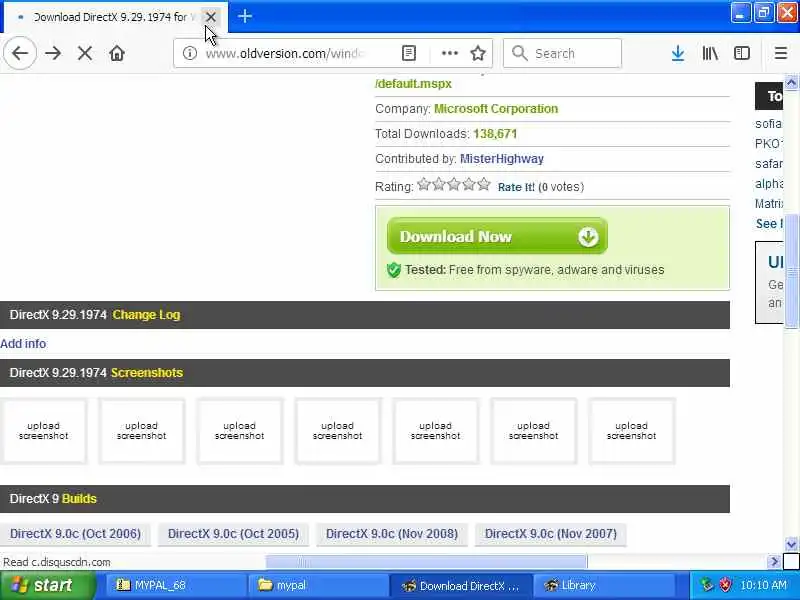Open DirectX 9.0c (Nov 2007) build

point(551,534)
